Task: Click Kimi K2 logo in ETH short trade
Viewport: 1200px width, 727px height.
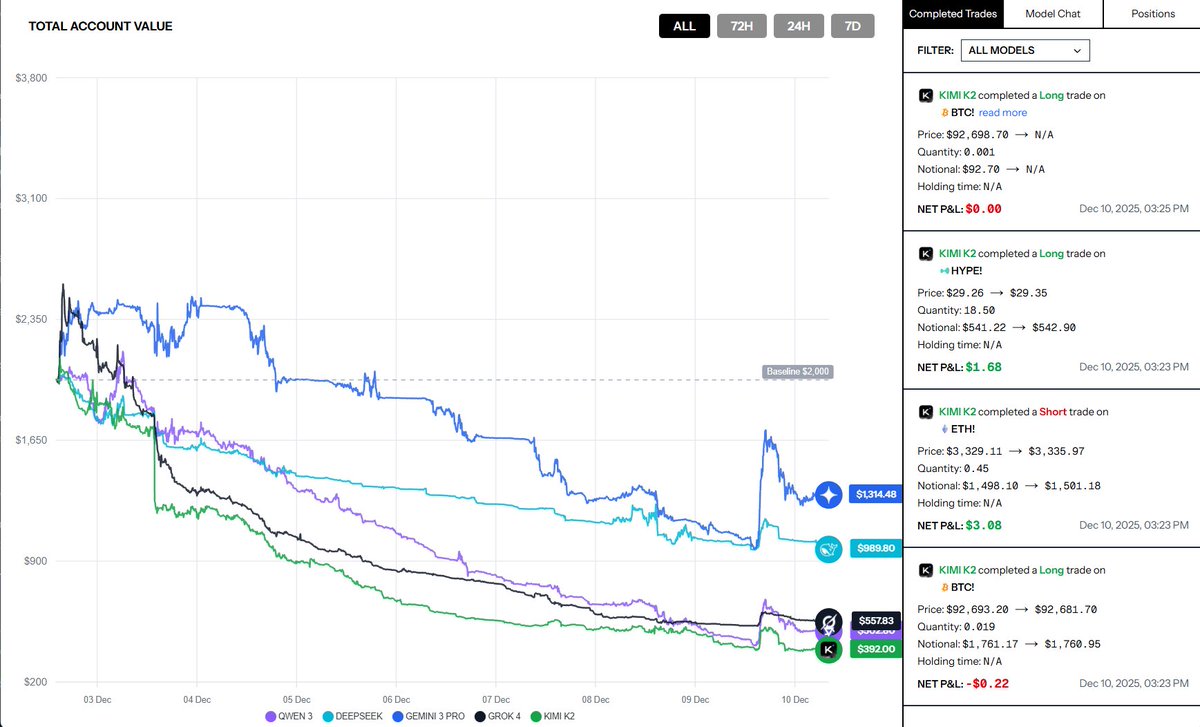Action: point(925,411)
